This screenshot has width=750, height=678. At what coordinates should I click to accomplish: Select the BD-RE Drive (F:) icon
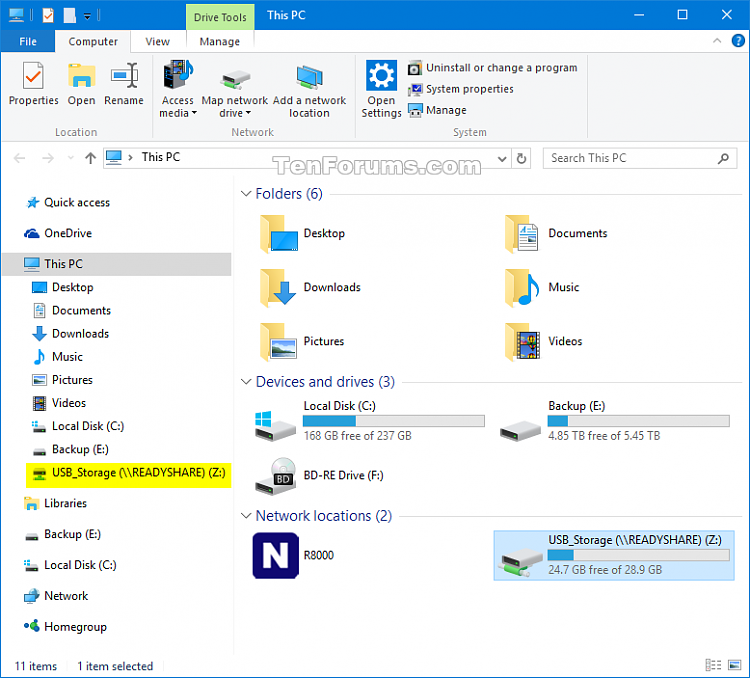(x=275, y=476)
